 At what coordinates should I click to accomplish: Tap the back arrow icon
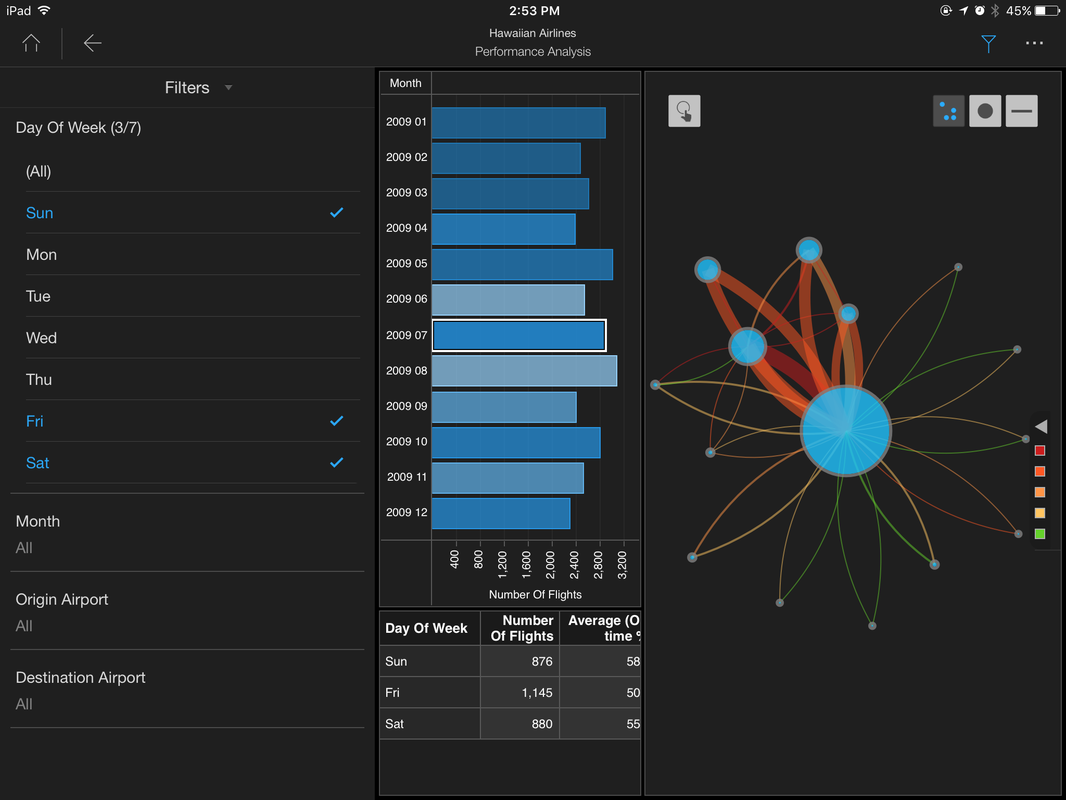coord(92,43)
